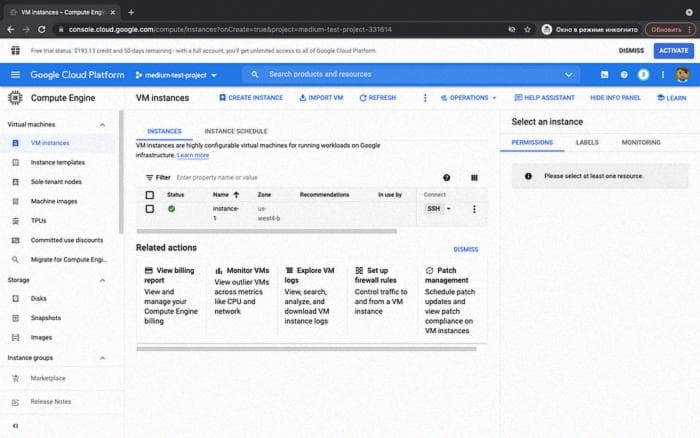
Task: Collapse the Instance groups section
Action: coord(102,358)
